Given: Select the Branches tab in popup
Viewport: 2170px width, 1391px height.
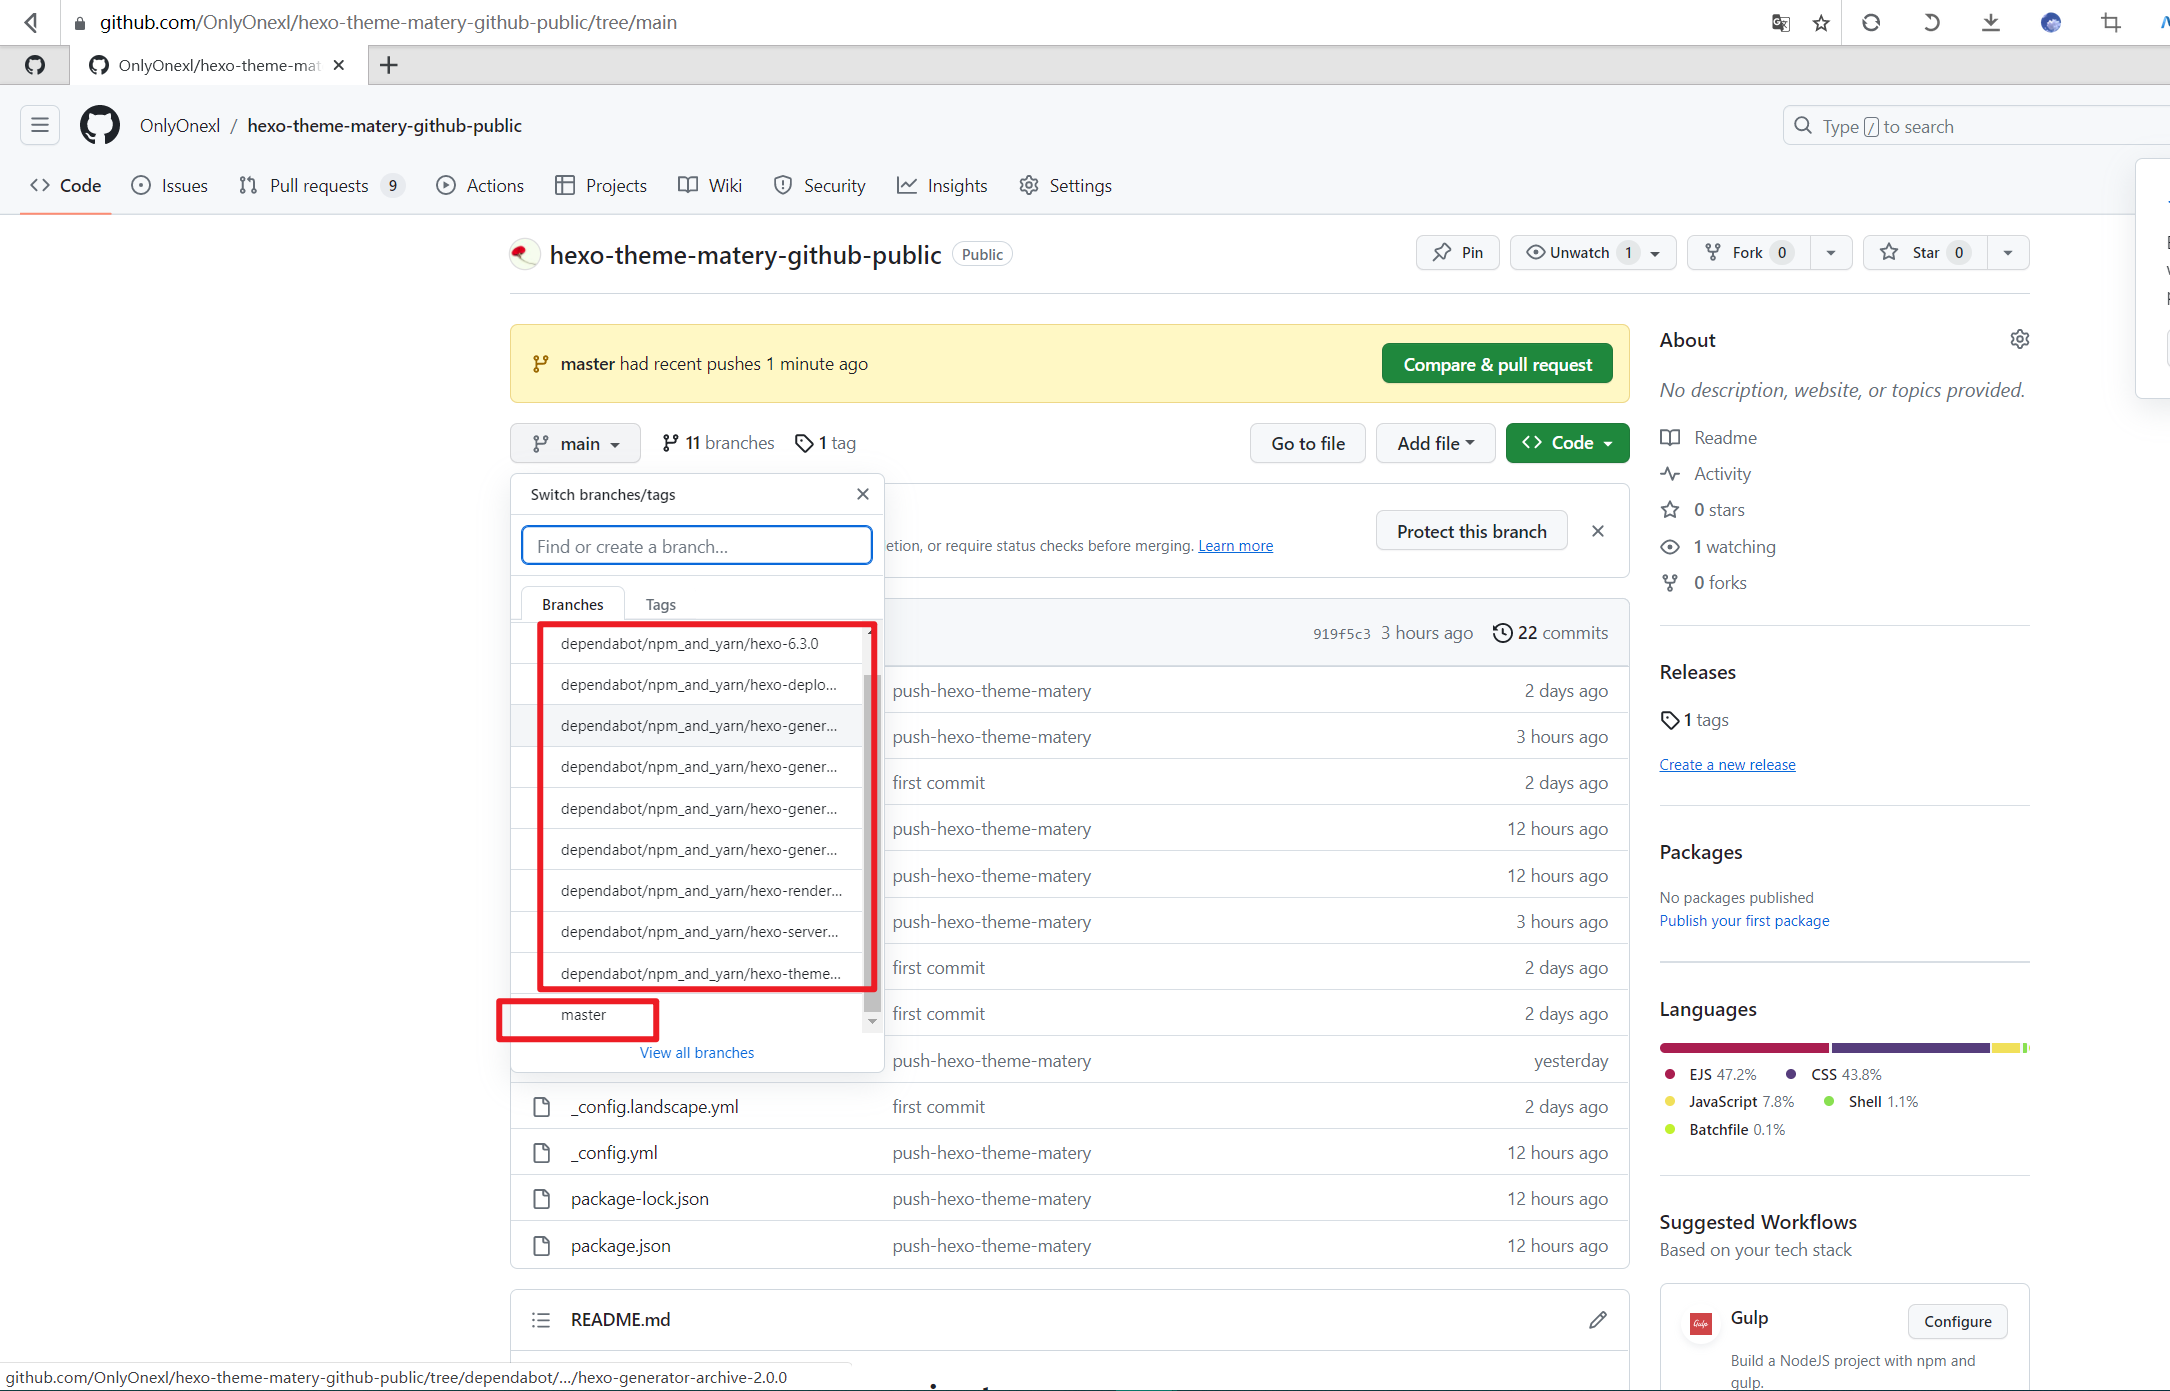Looking at the screenshot, I should point(573,604).
